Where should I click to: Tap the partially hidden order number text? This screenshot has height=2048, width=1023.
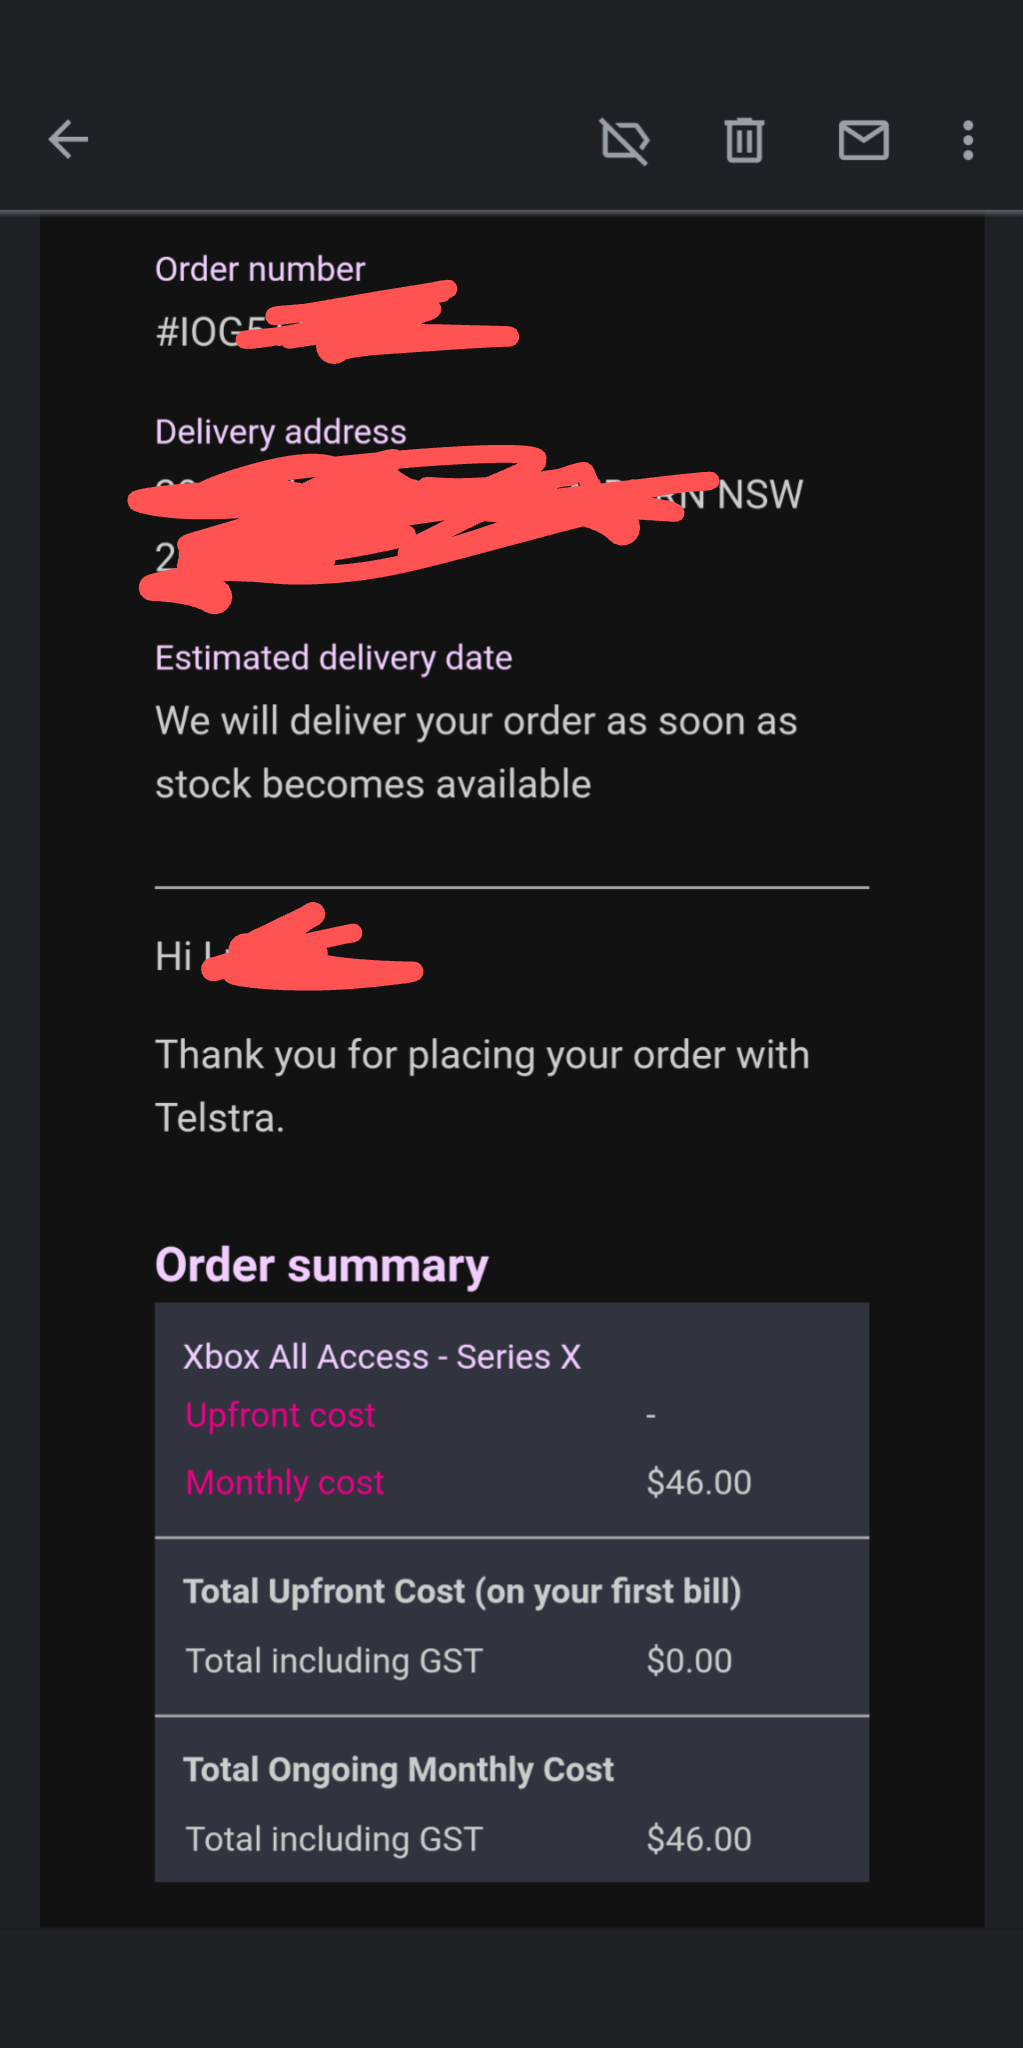336,328
